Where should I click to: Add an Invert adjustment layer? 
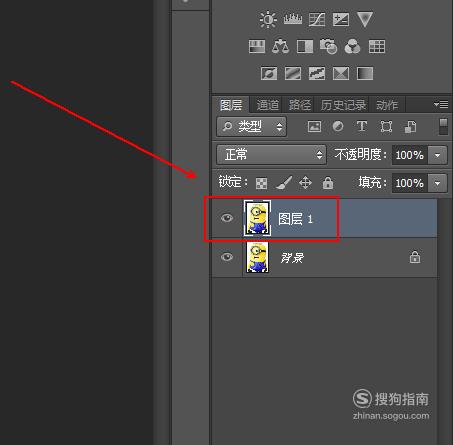pos(269,74)
